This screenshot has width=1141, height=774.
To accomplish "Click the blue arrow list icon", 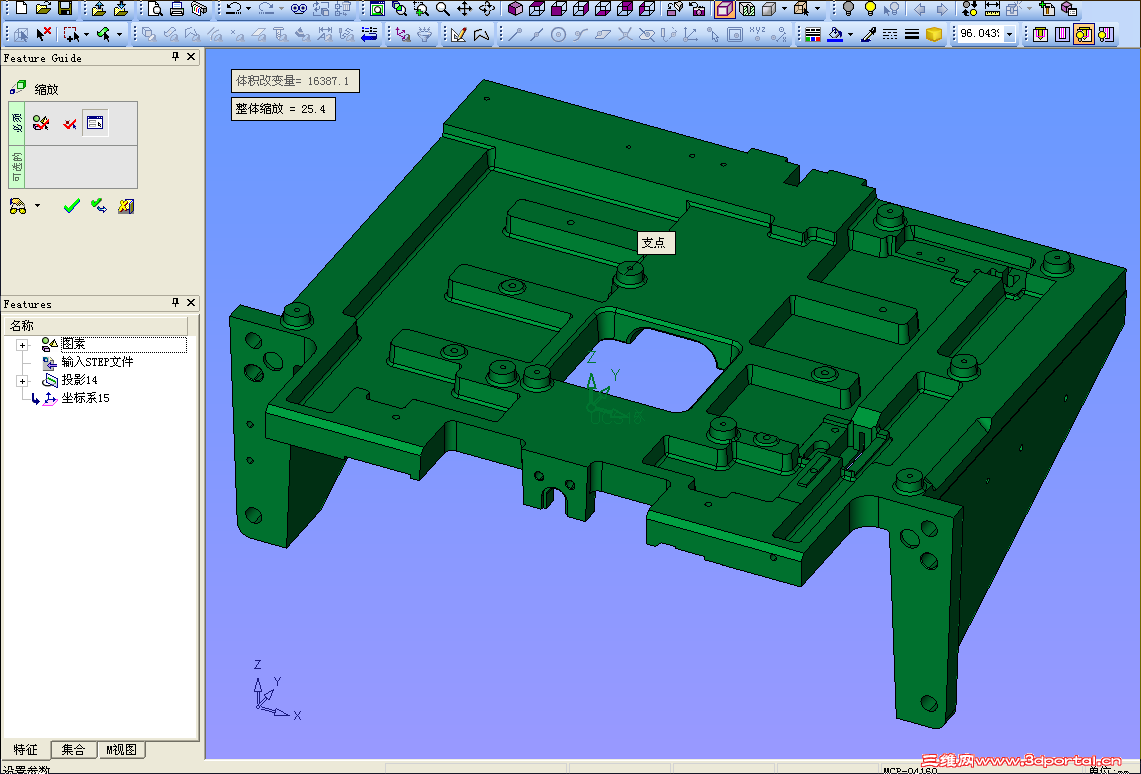I will coord(370,33).
